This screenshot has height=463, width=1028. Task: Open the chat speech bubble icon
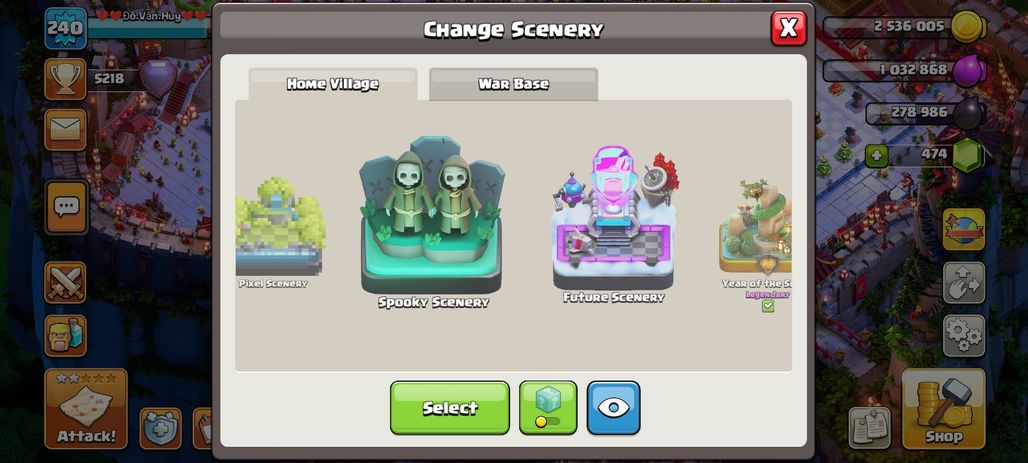pos(66,207)
